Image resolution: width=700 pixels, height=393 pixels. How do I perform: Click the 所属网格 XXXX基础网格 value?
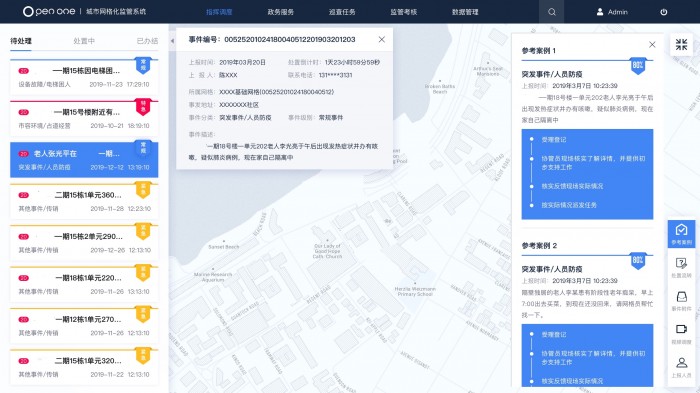(276, 92)
